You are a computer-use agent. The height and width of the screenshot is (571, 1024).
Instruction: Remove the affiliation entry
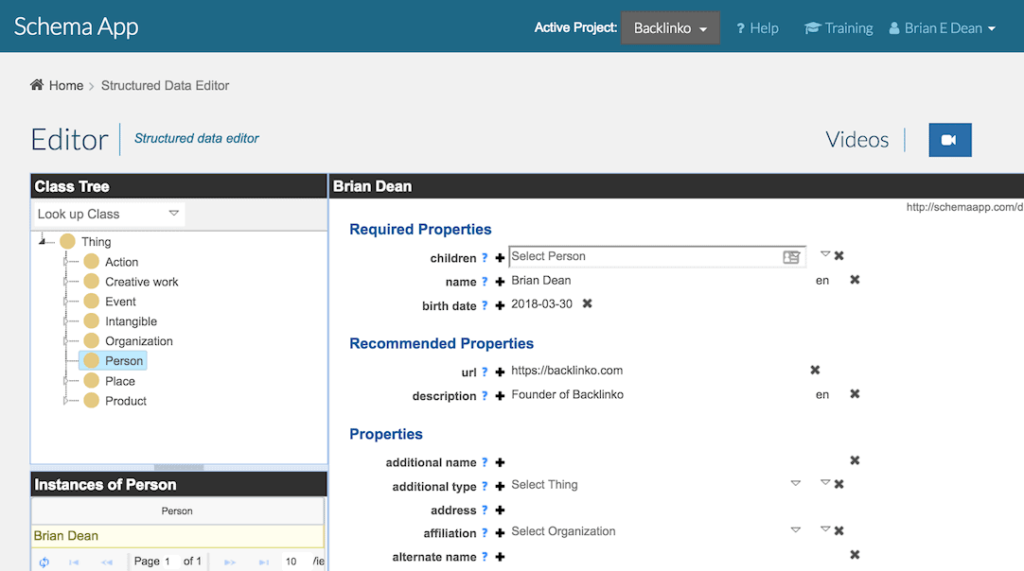tap(839, 530)
